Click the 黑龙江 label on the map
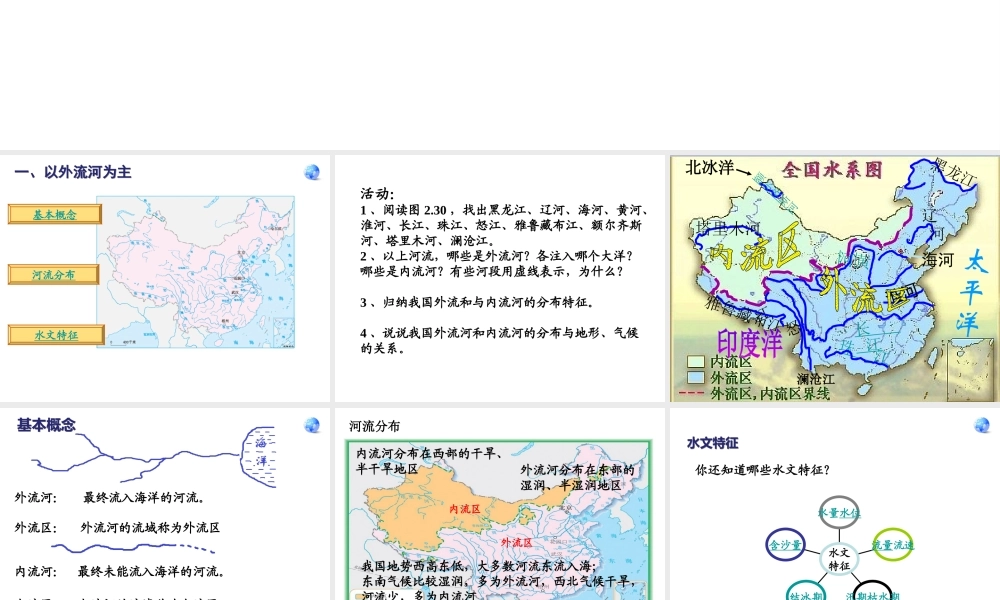The width and height of the screenshot is (1000, 600). (955, 172)
